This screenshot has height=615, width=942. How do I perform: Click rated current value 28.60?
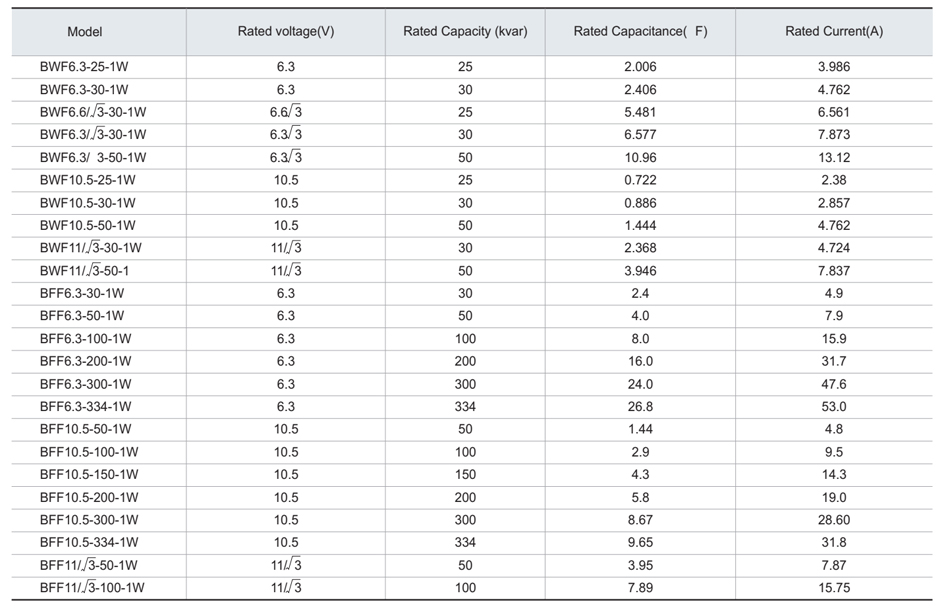[834, 520]
